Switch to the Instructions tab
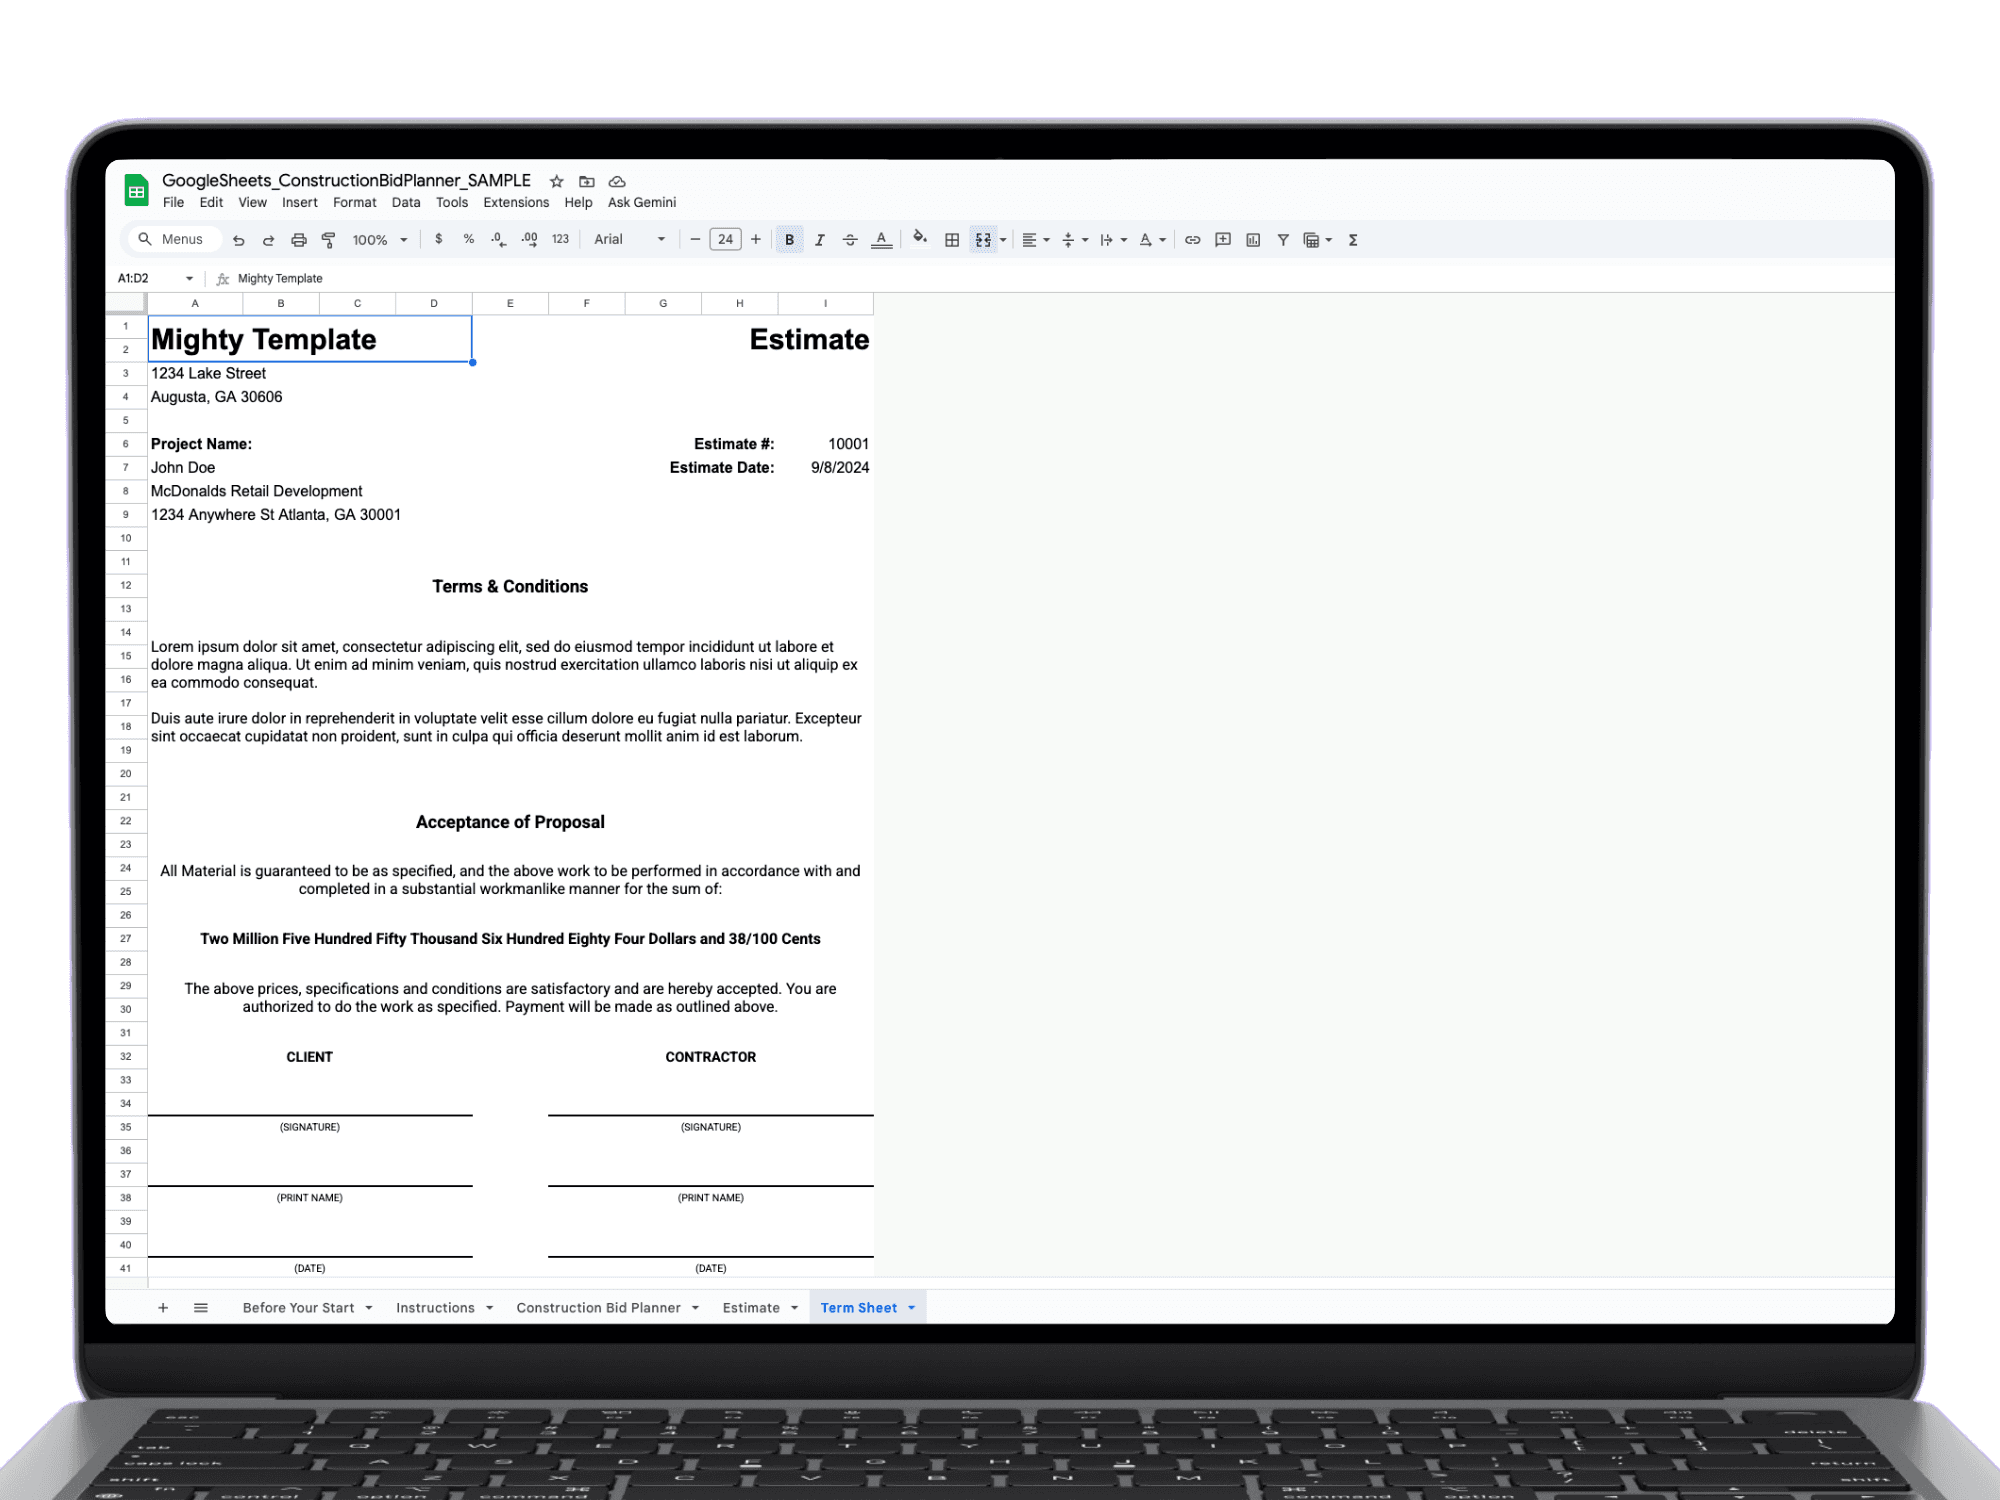Image resolution: width=2000 pixels, height=1500 pixels. pos(435,1308)
